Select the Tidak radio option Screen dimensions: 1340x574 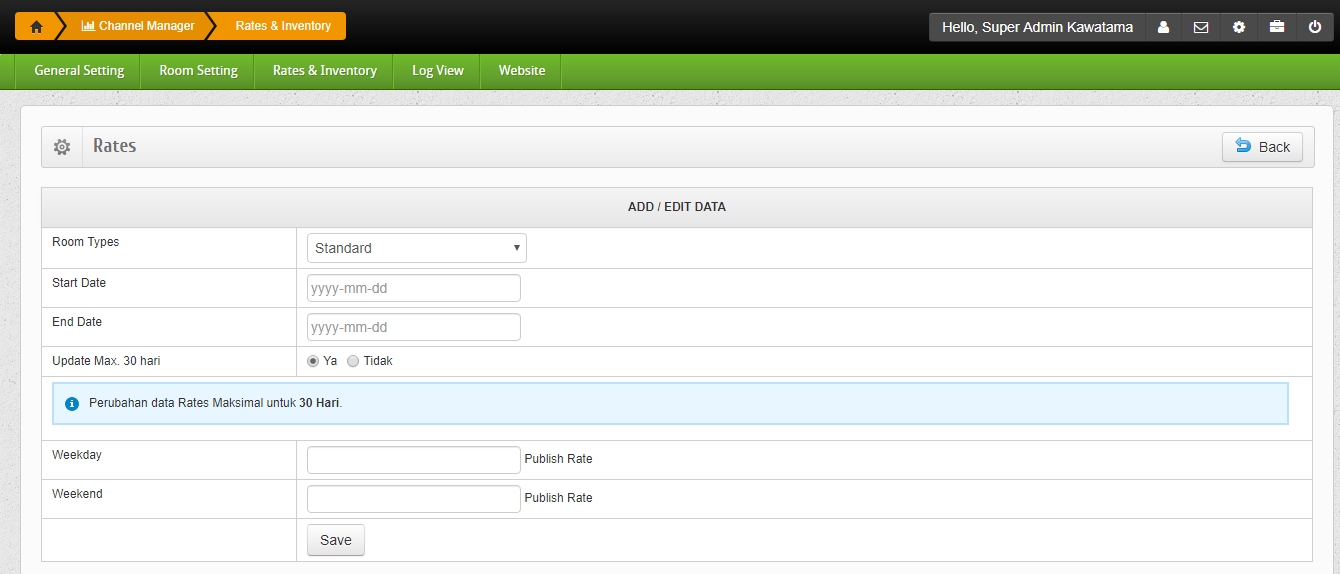pos(353,361)
